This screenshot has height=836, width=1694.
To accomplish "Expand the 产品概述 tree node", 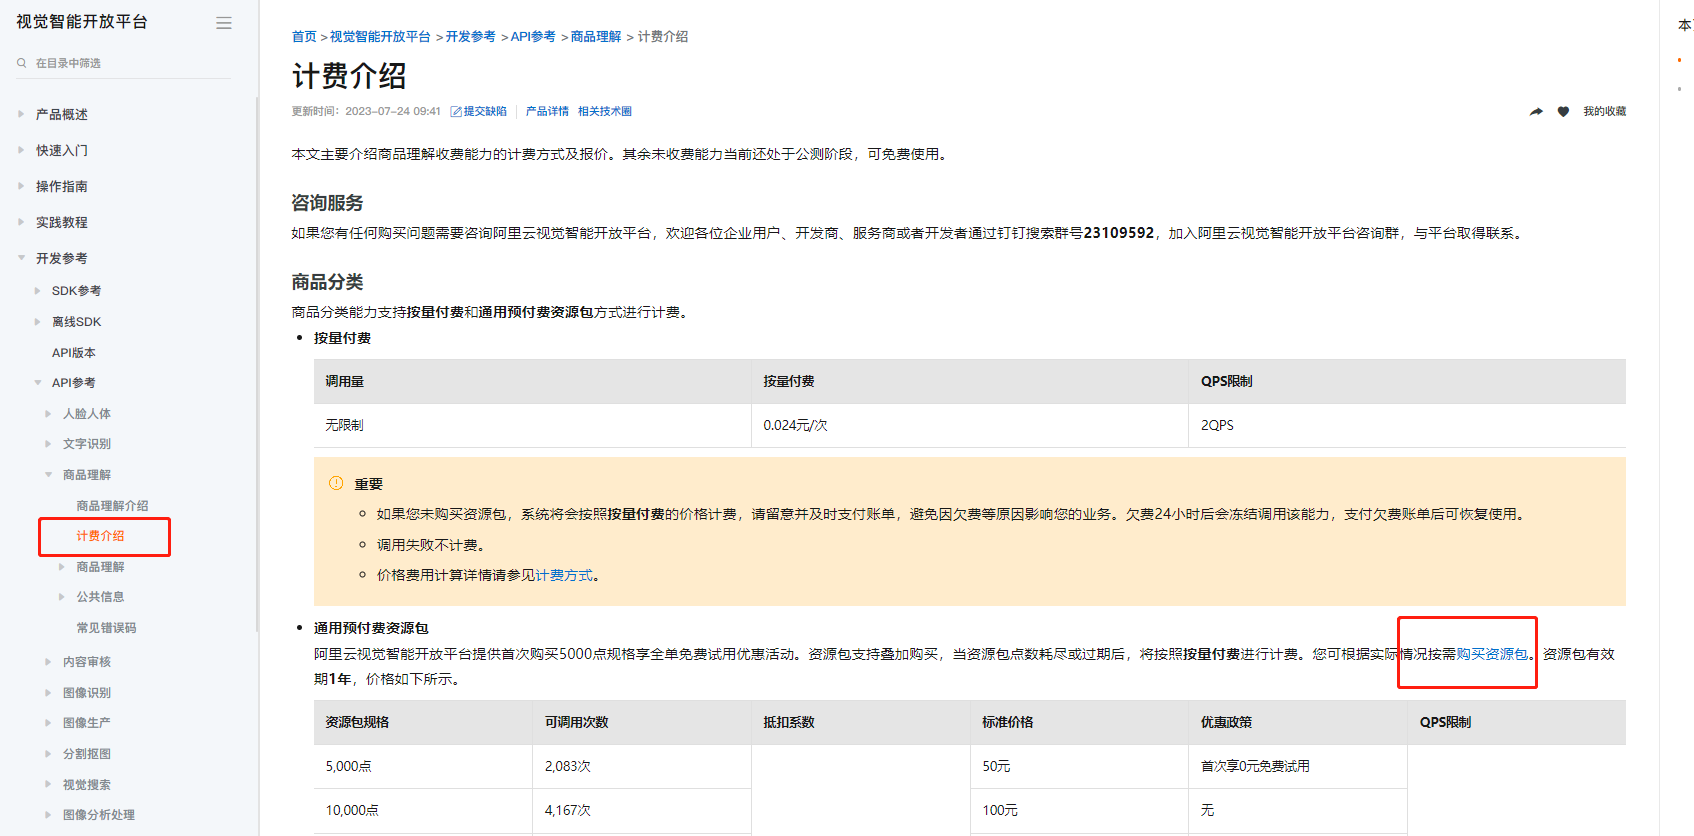I will 21,114.
